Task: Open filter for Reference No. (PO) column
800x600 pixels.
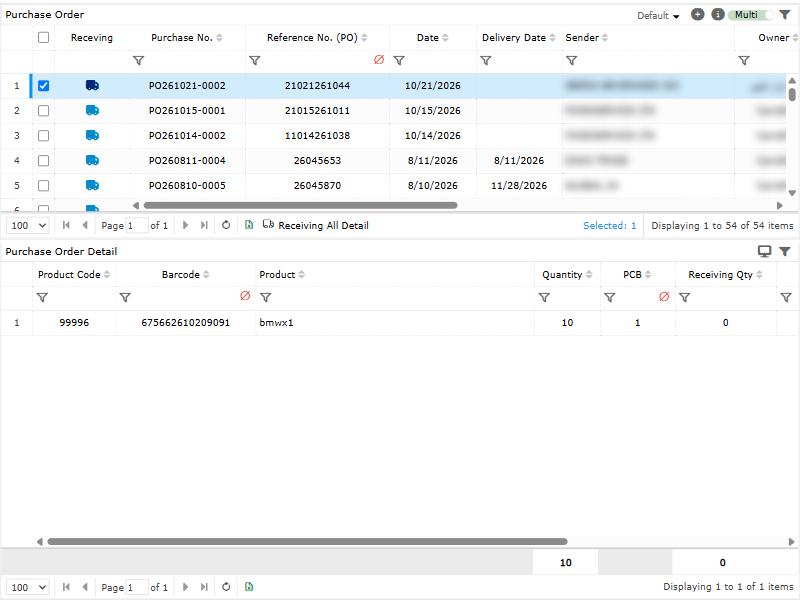Action: (255, 61)
